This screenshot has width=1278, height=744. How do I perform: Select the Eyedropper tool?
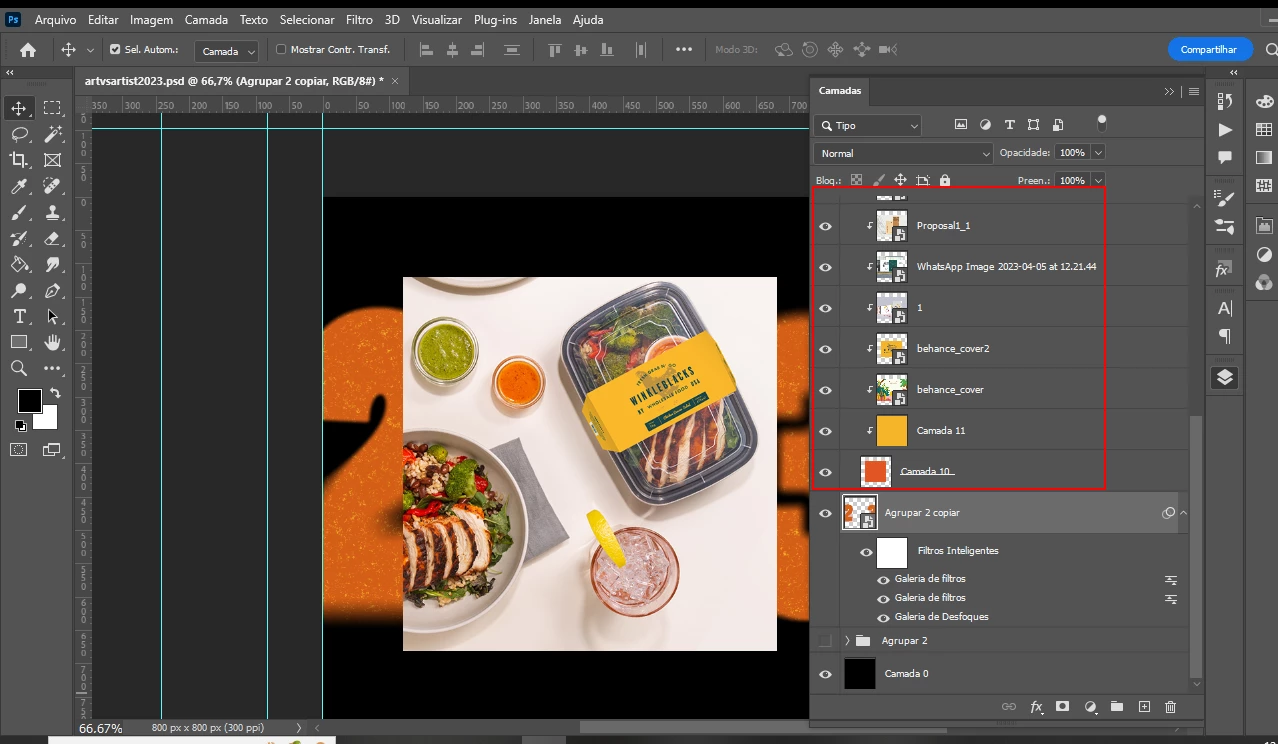(x=19, y=186)
